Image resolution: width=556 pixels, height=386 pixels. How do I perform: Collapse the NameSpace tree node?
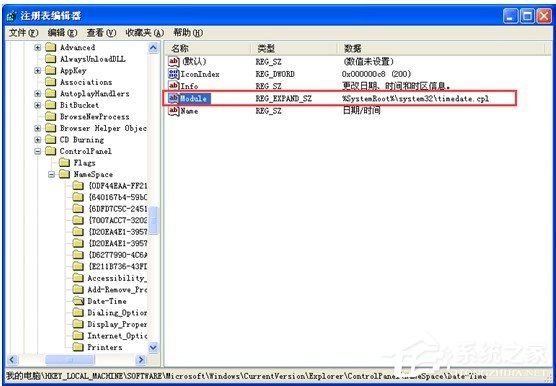click(52, 174)
